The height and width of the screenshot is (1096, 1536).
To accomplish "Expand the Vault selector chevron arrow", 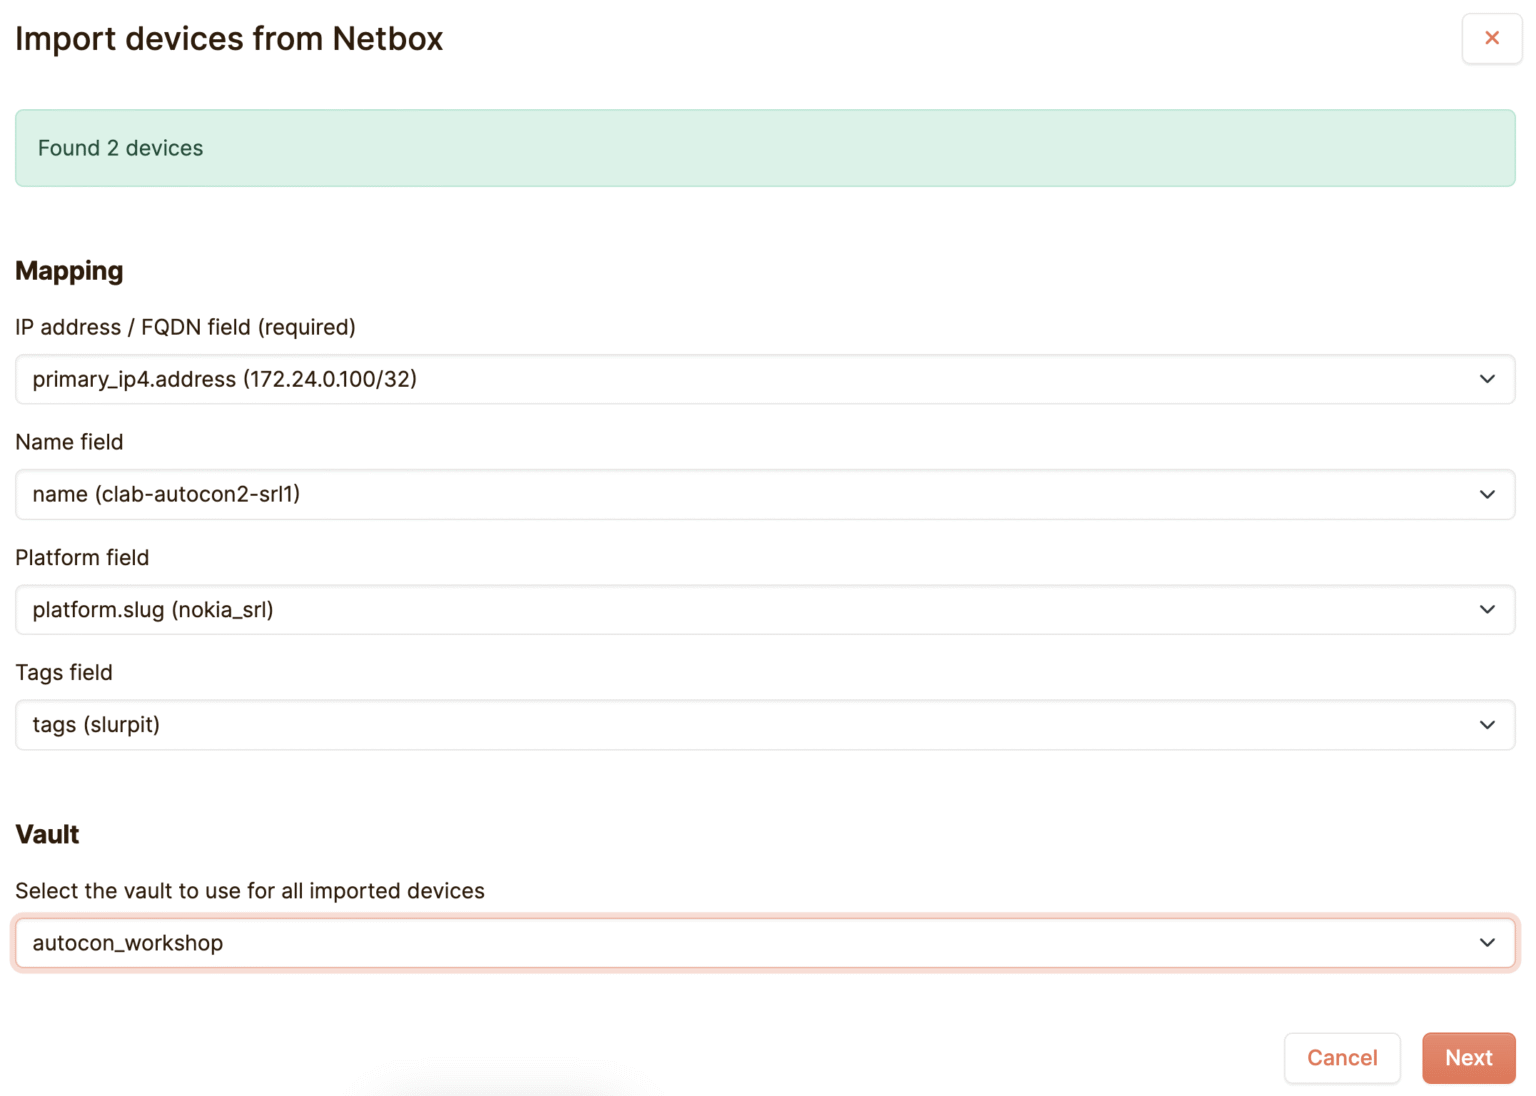I will (x=1487, y=942).
